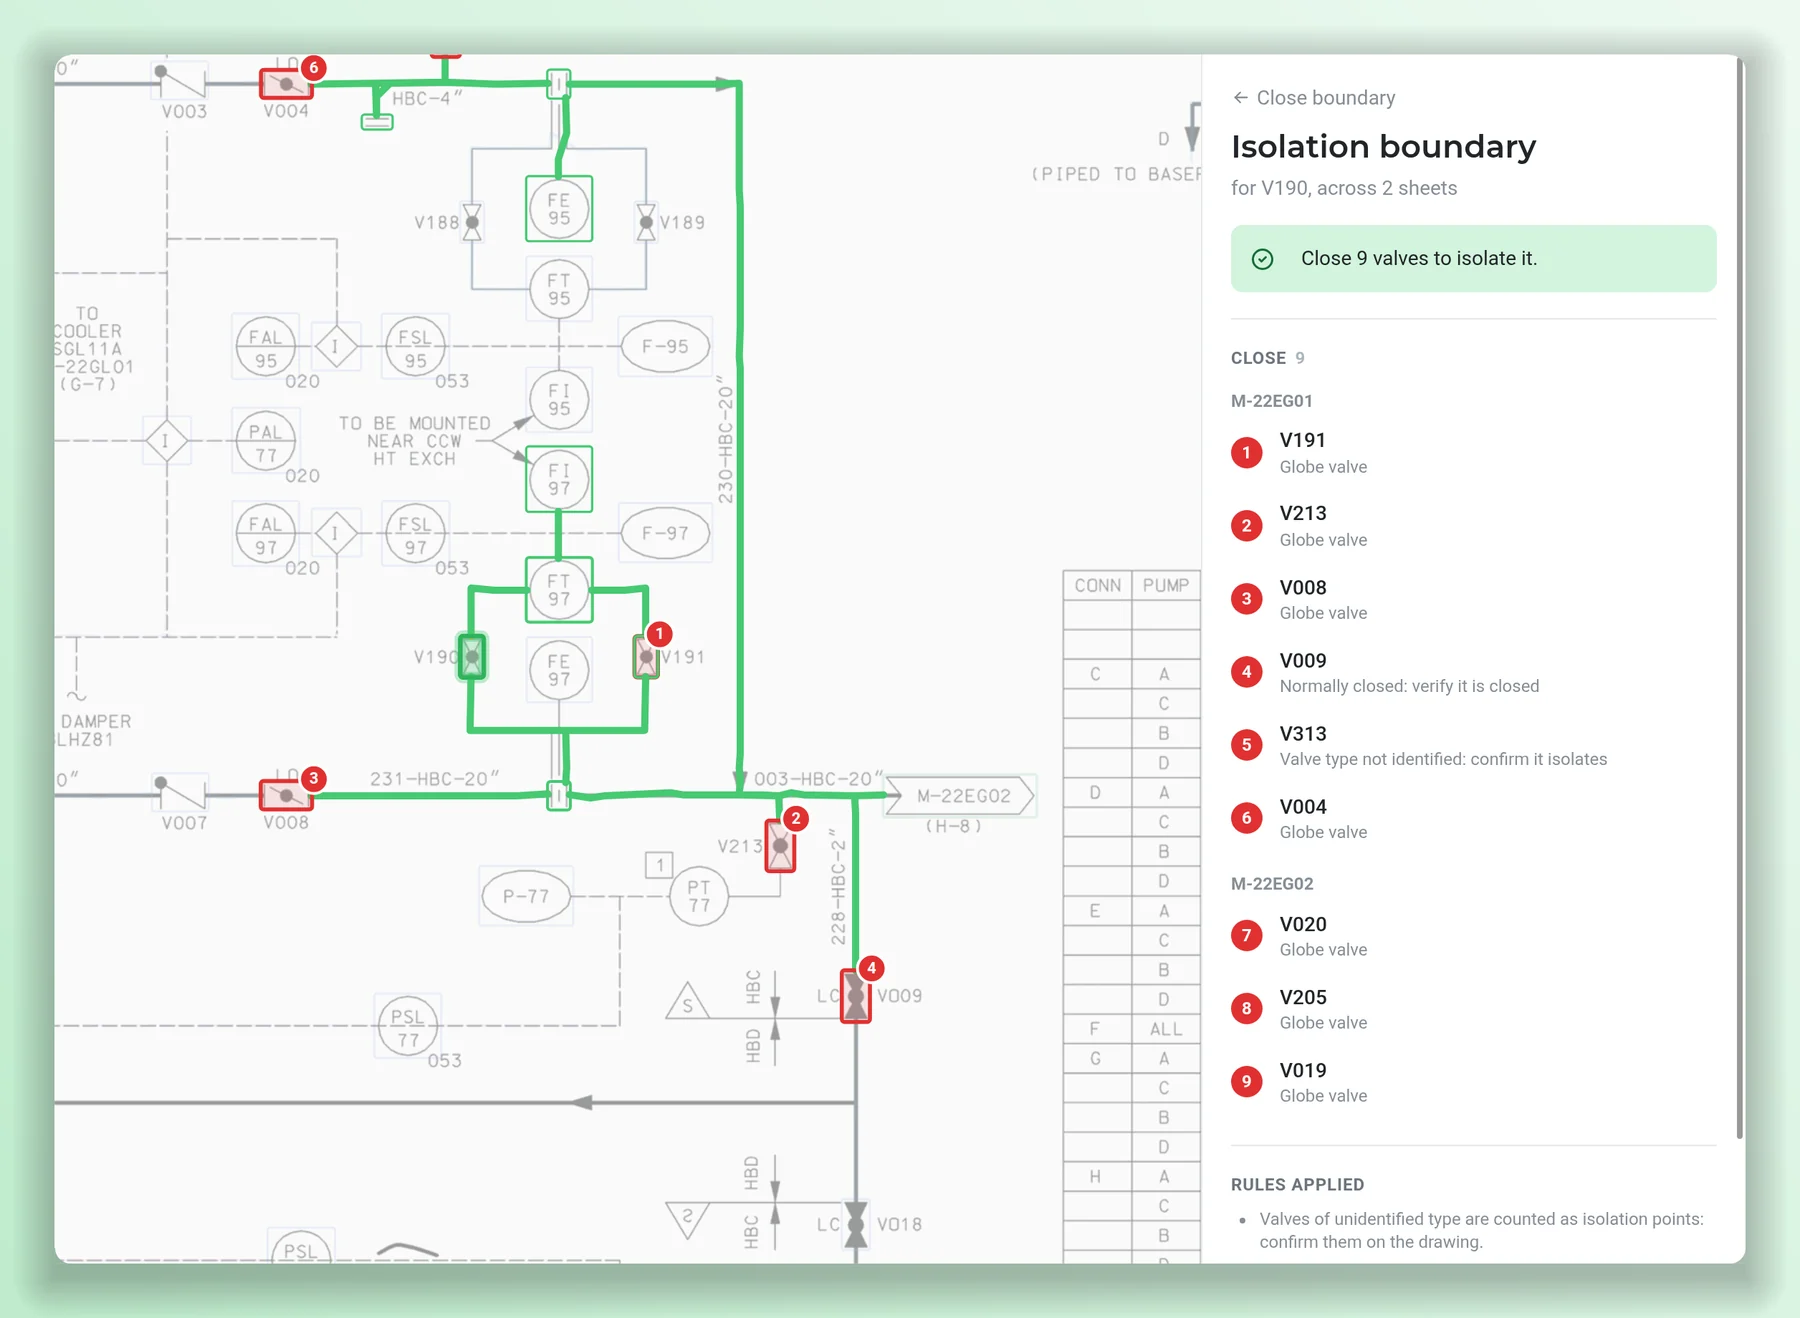Choose V313 unidentified valve type row

[1473, 745]
